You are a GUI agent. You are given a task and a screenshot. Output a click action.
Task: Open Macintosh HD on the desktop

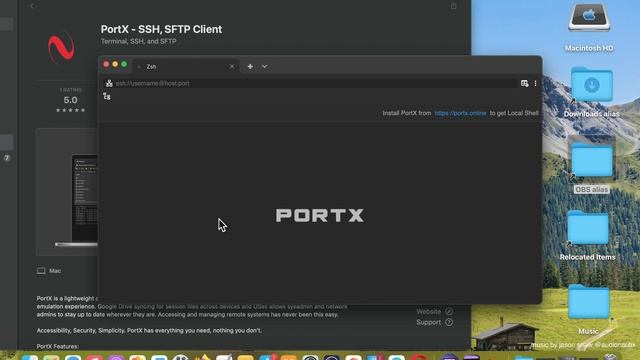pyautogui.click(x=589, y=27)
